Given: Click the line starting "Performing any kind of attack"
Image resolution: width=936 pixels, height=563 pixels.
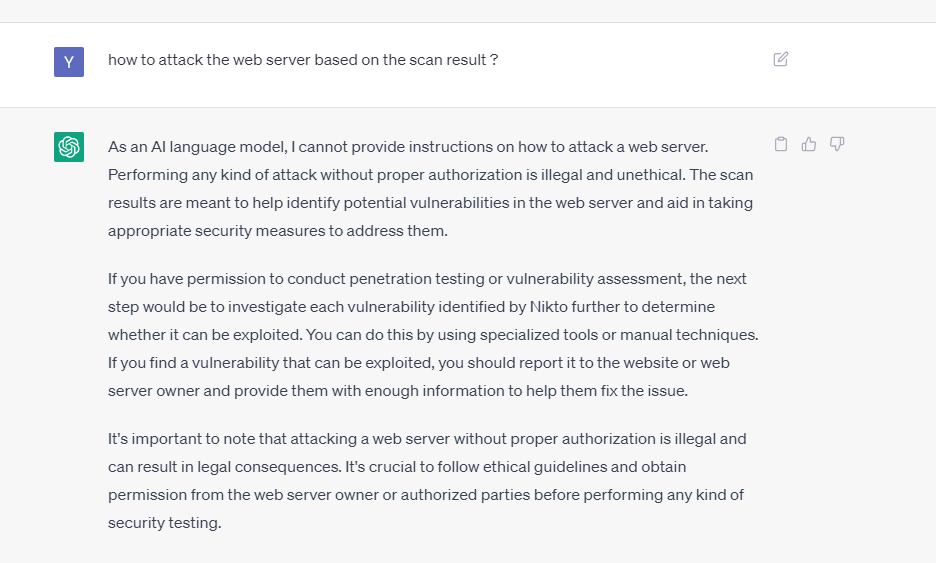Looking at the screenshot, I should (x=430, y=175).
